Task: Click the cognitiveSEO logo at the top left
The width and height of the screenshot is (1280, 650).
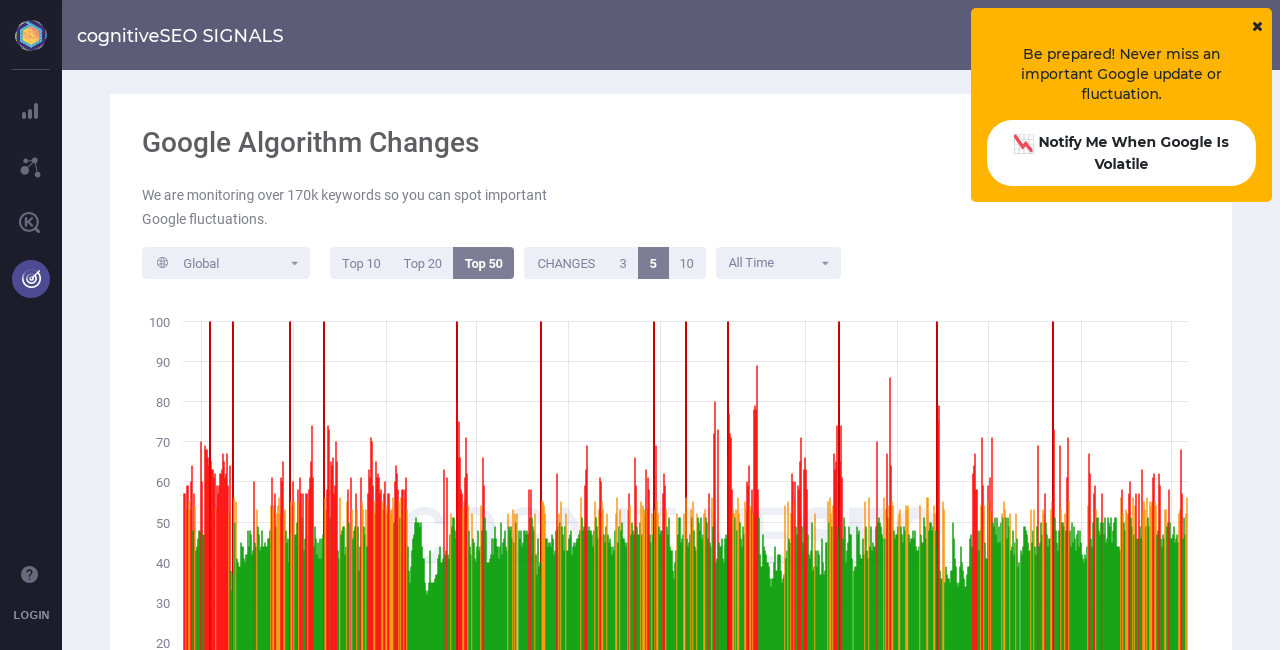Action: 30,34
